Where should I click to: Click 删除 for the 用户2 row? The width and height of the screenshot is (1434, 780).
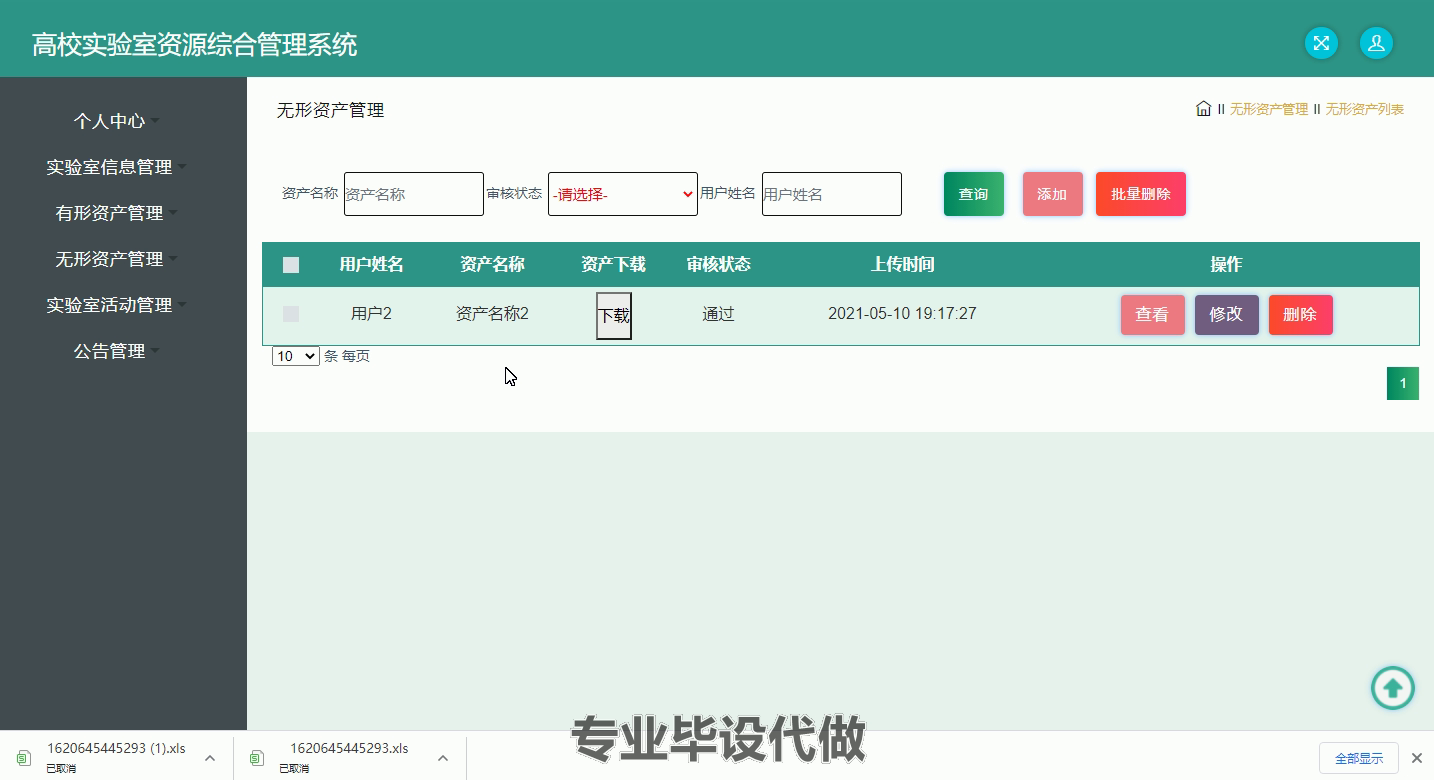pos(1301,315)
